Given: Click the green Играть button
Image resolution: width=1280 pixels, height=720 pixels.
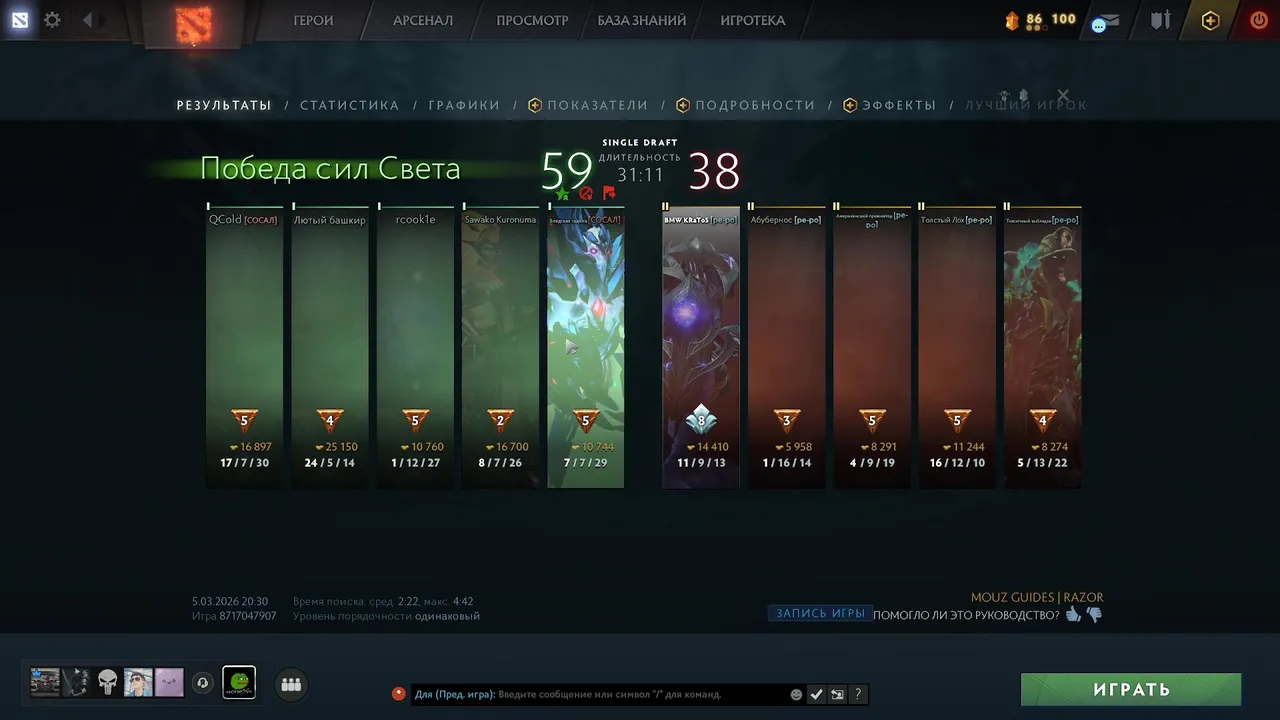Looking at the screenshot, I should [x=1131, y=690].
